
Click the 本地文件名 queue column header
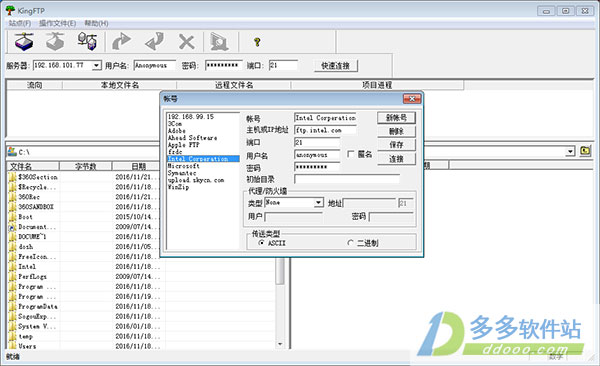119,85
